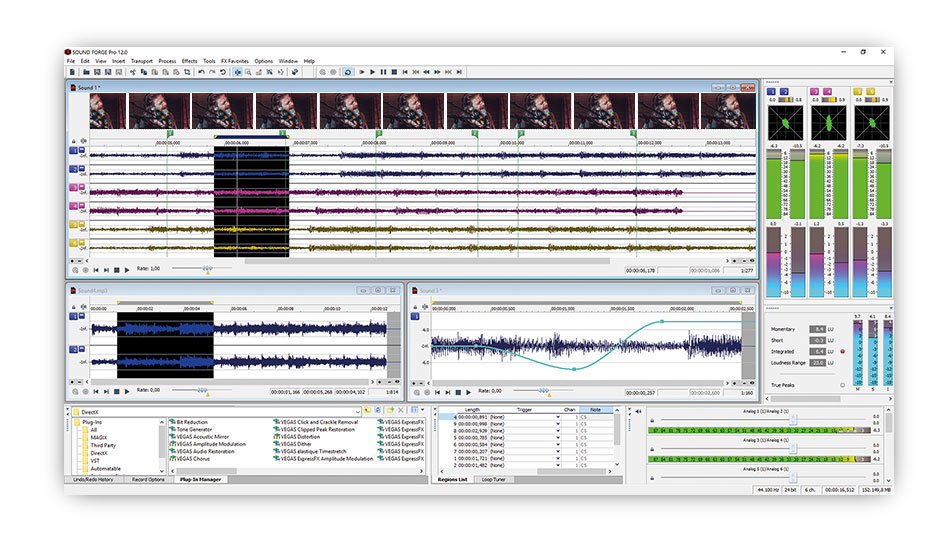The width and height of the screenshot is (945, 540).
Task: Click the Copy icon in toolbar
Action: click(x=144, y=72)
